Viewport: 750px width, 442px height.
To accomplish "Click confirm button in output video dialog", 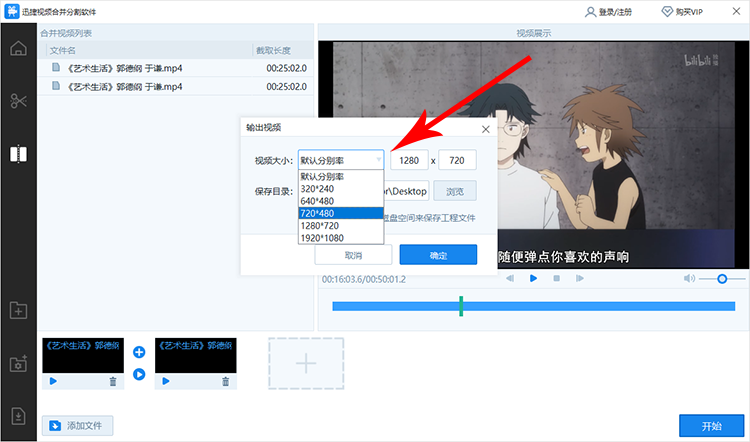I will click(438, 254).
